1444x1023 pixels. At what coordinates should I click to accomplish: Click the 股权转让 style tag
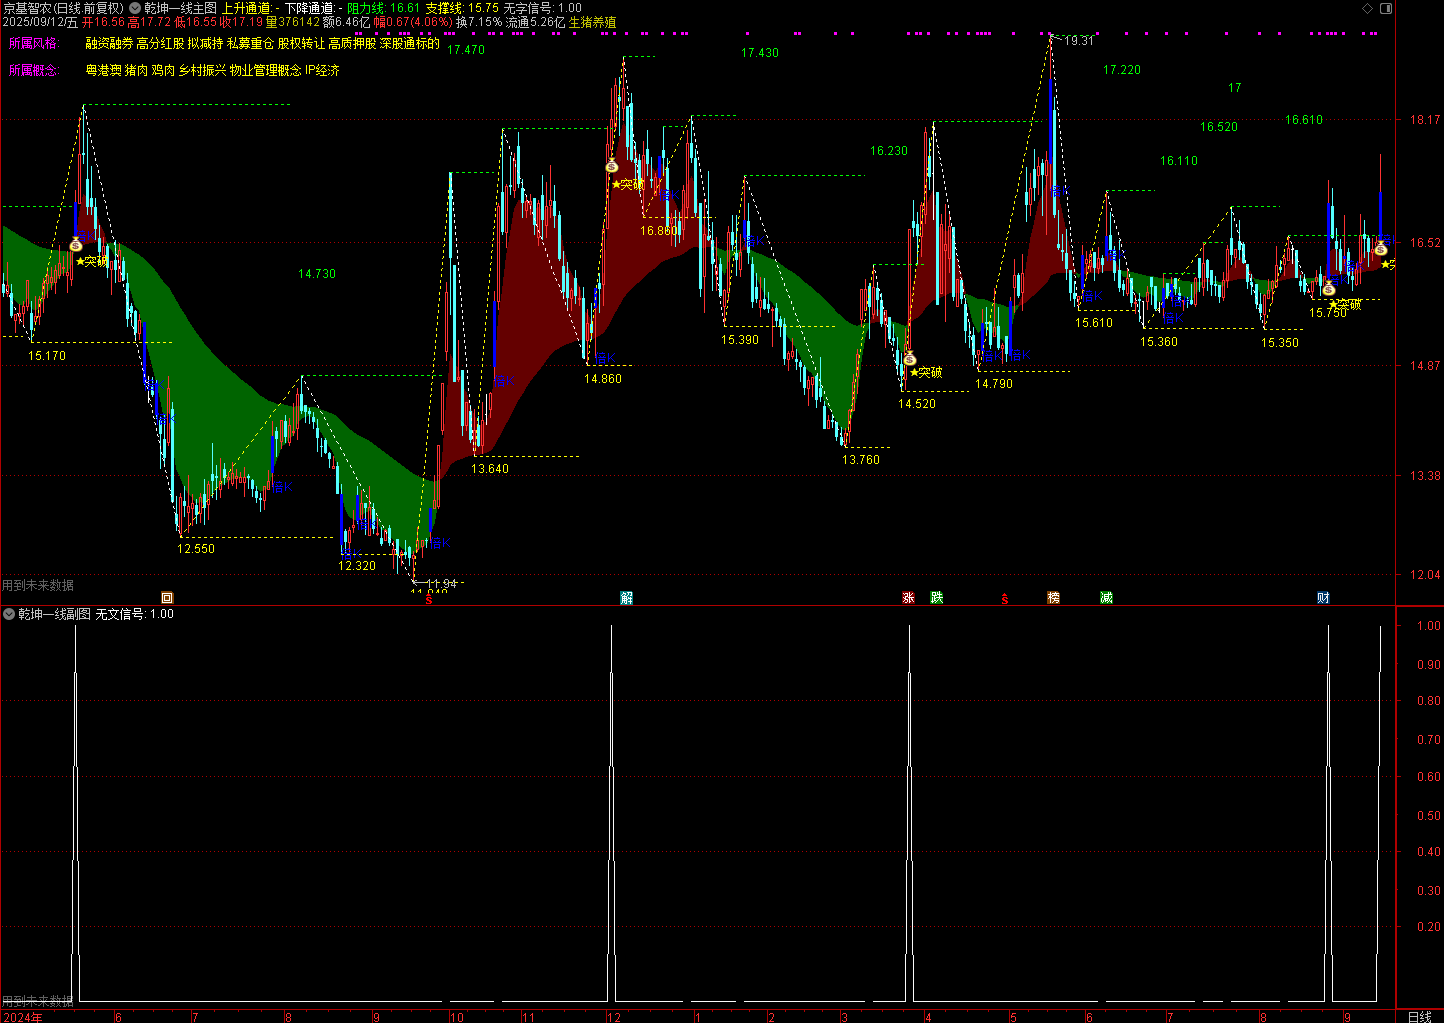tap(301, 43)
